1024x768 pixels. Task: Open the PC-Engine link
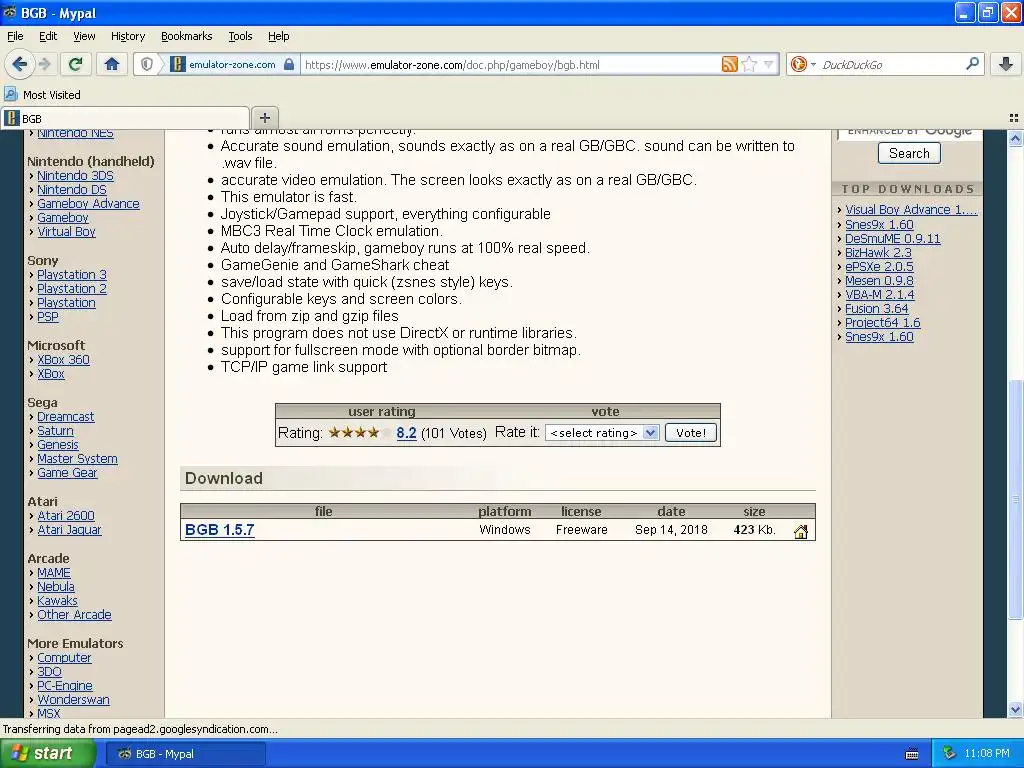[x=65, y=686]
